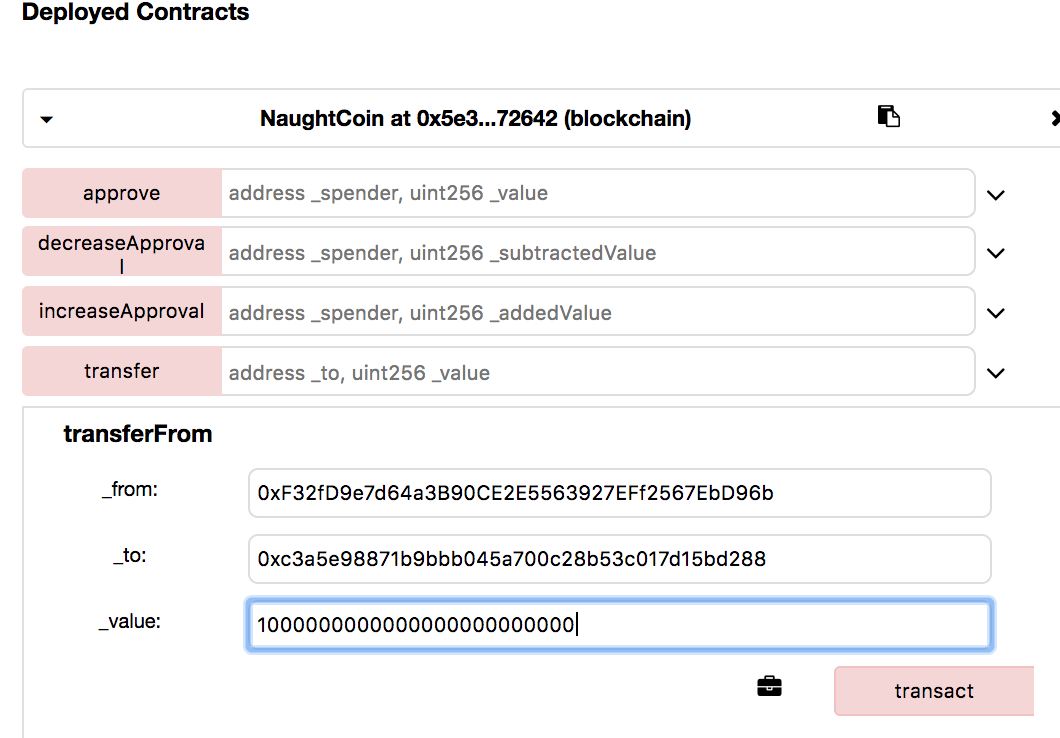
Task: Focus the approve parameters input field
Action: pos(597,193)
